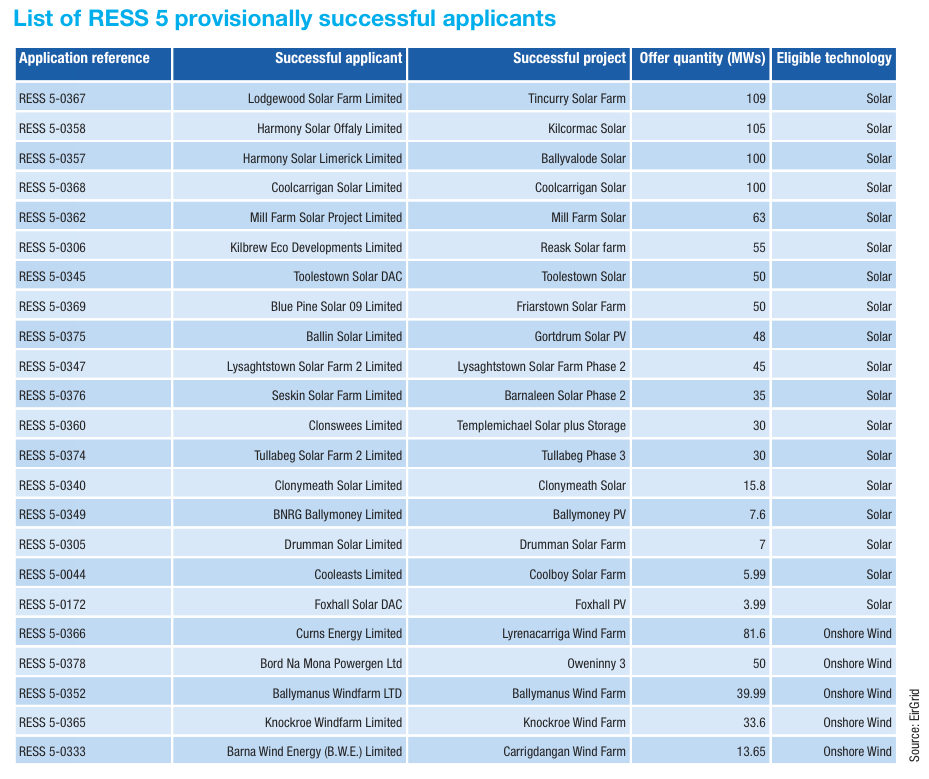The image size is (929, 779).
Task: Select Kilbrew Eco Developments Limited cell
Action: coord(316,248)
